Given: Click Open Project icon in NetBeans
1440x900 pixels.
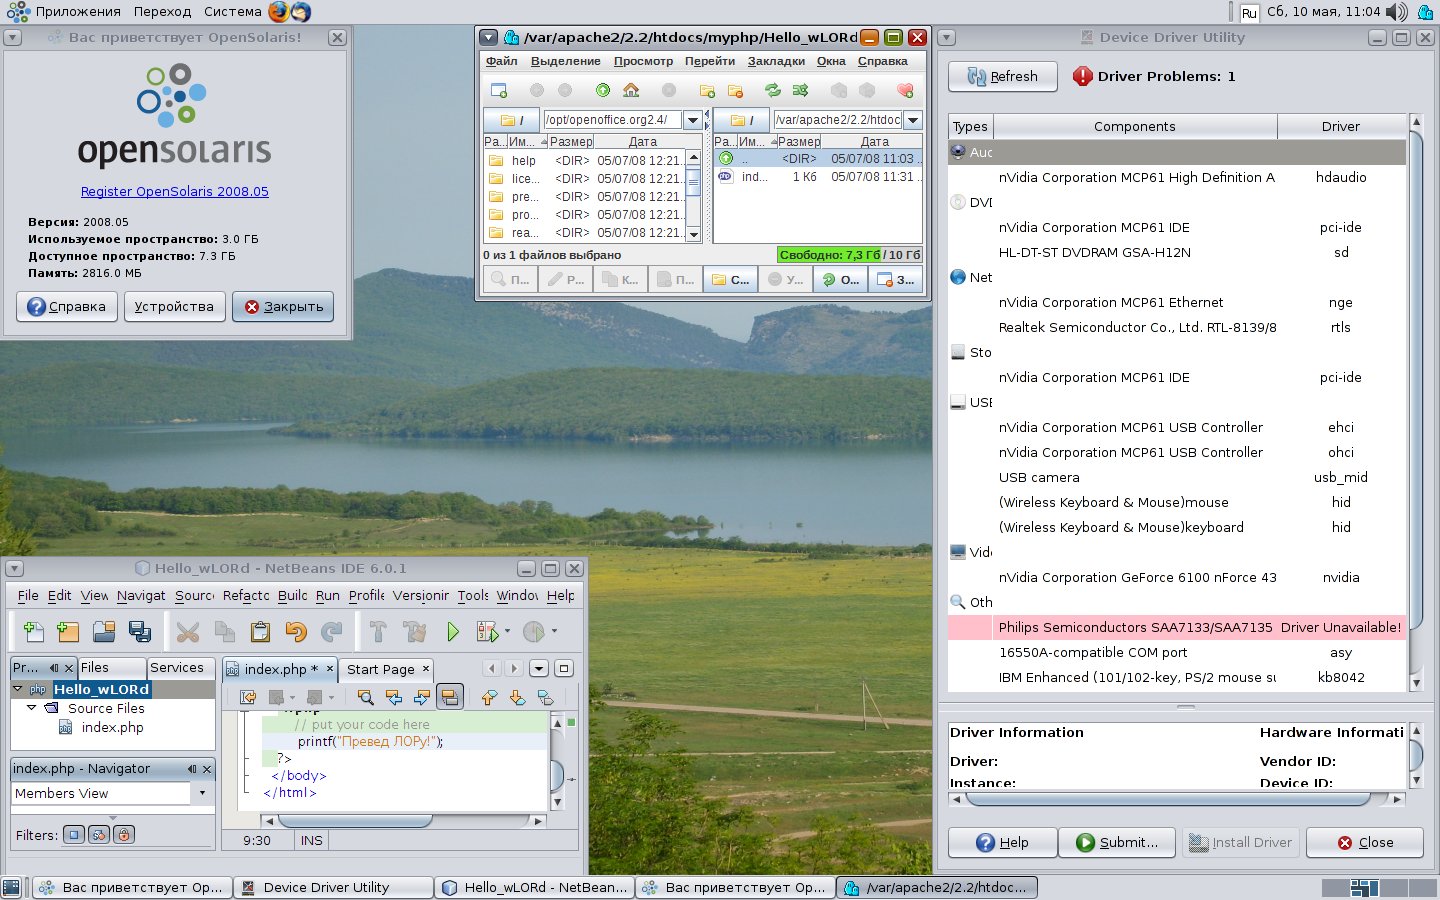Looking at the screenshot, I should click(x=104, y=631).
